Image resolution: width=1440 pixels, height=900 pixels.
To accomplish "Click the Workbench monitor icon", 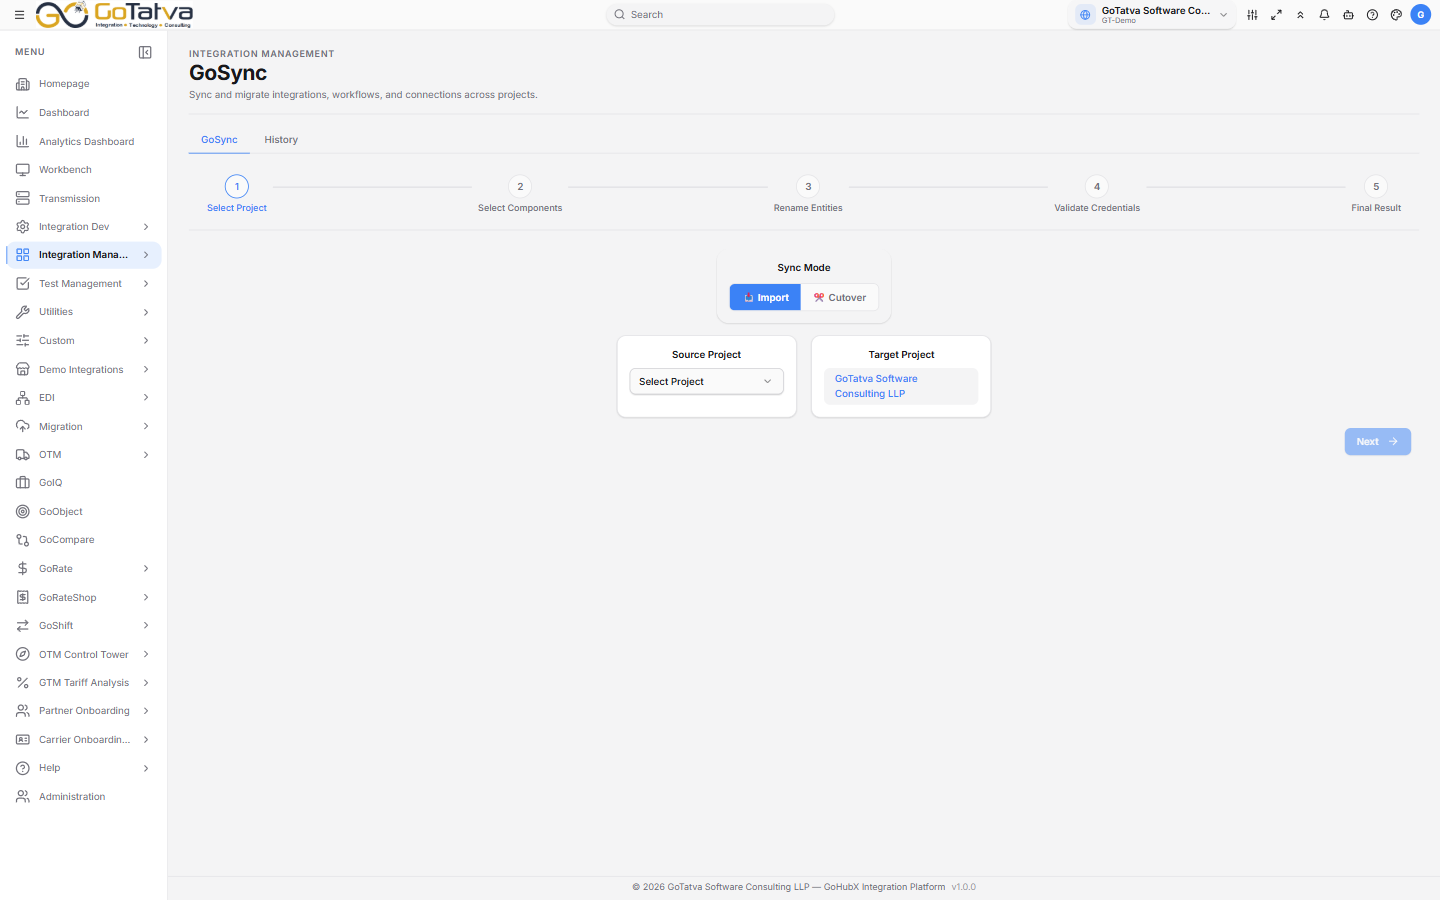I will click(22, 170).
